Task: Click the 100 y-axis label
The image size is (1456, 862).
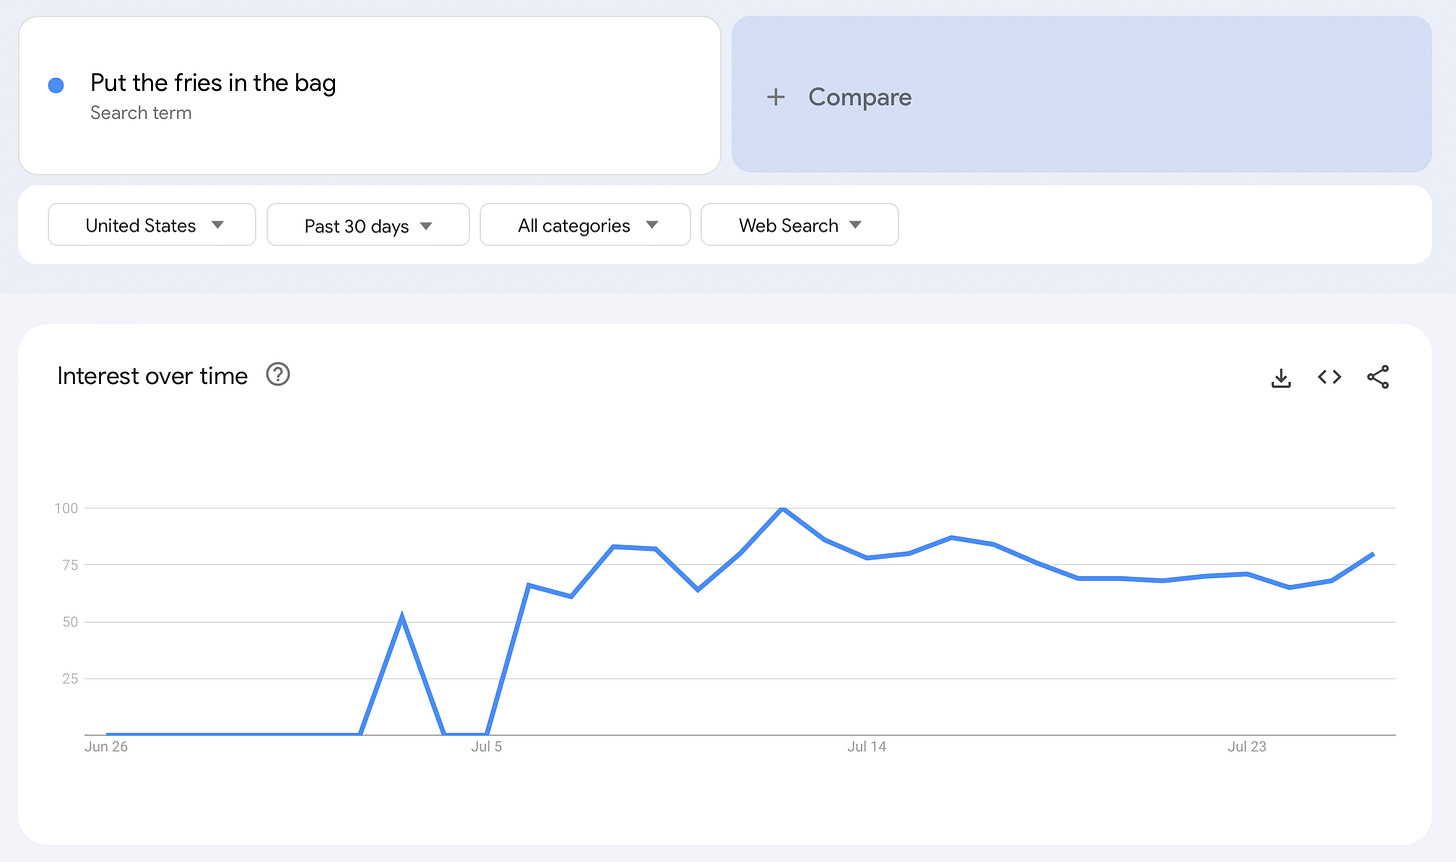Action: click(x=66, y=508)
